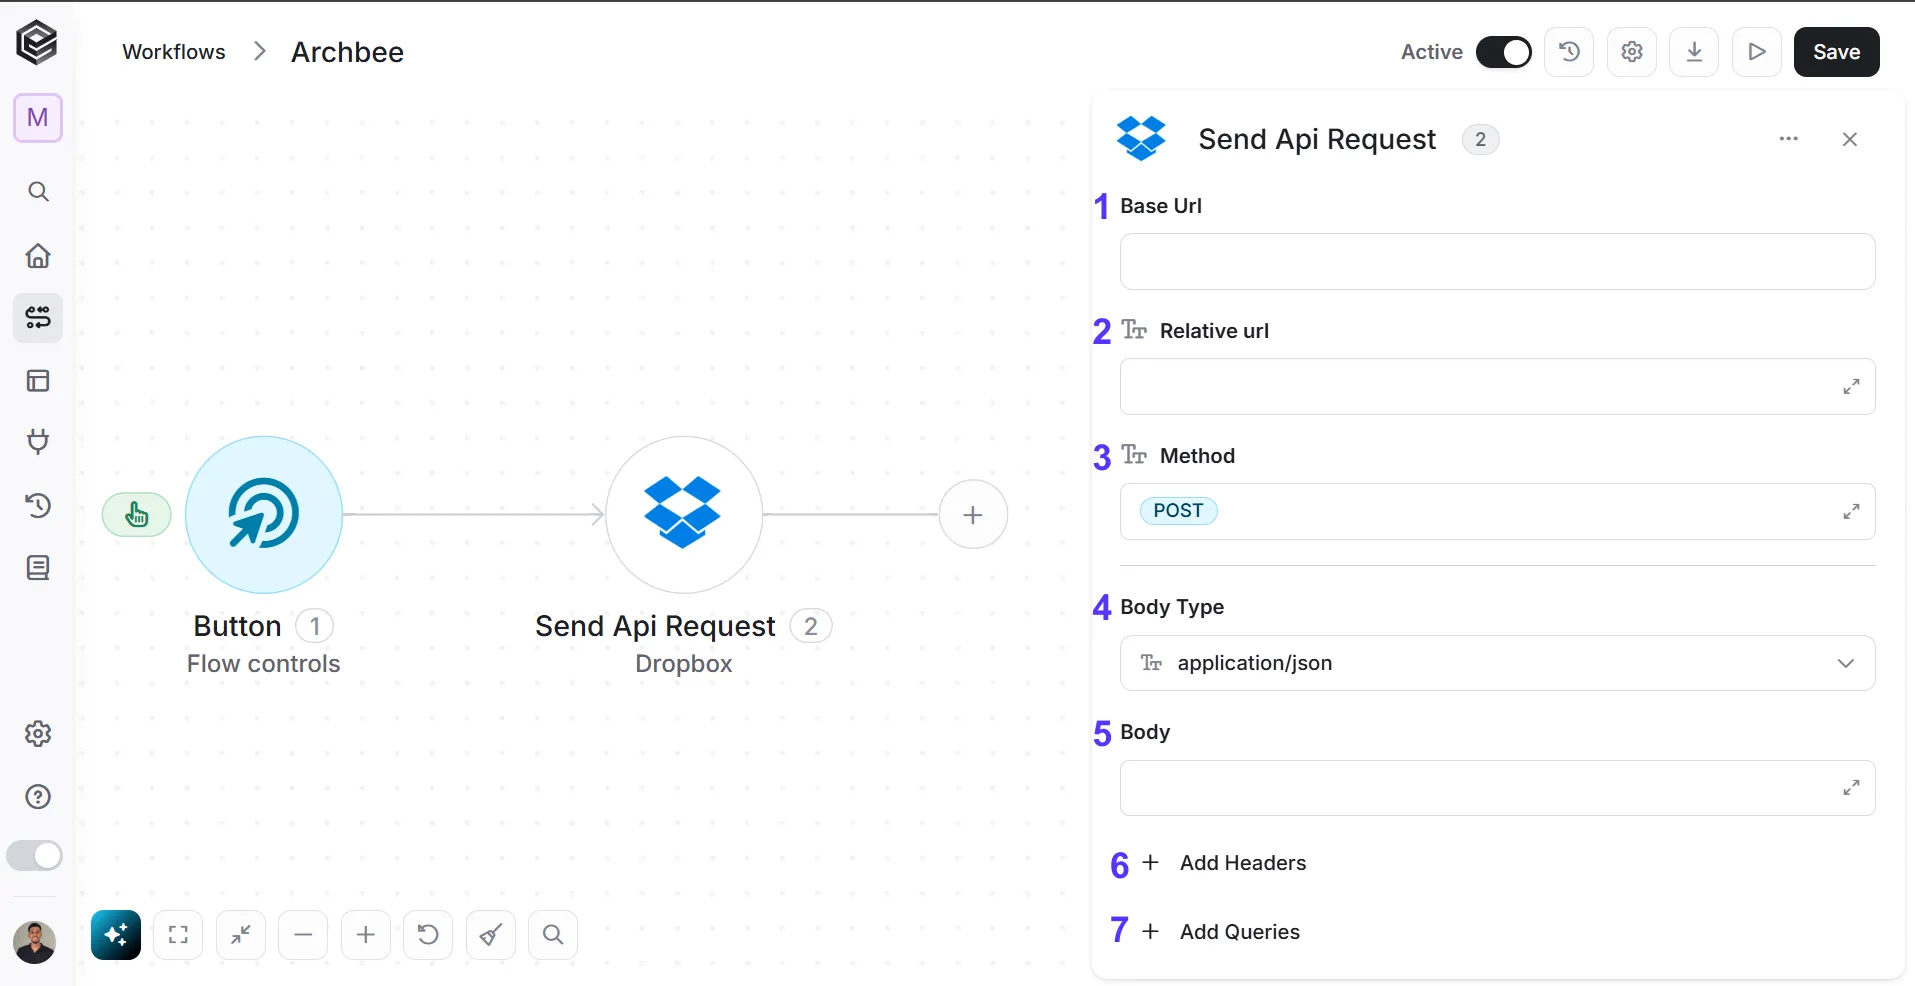This screenshot has height=986, width=1915.
Task: Toggle the switch at the sidebar bottom
Action: (35, 856)
